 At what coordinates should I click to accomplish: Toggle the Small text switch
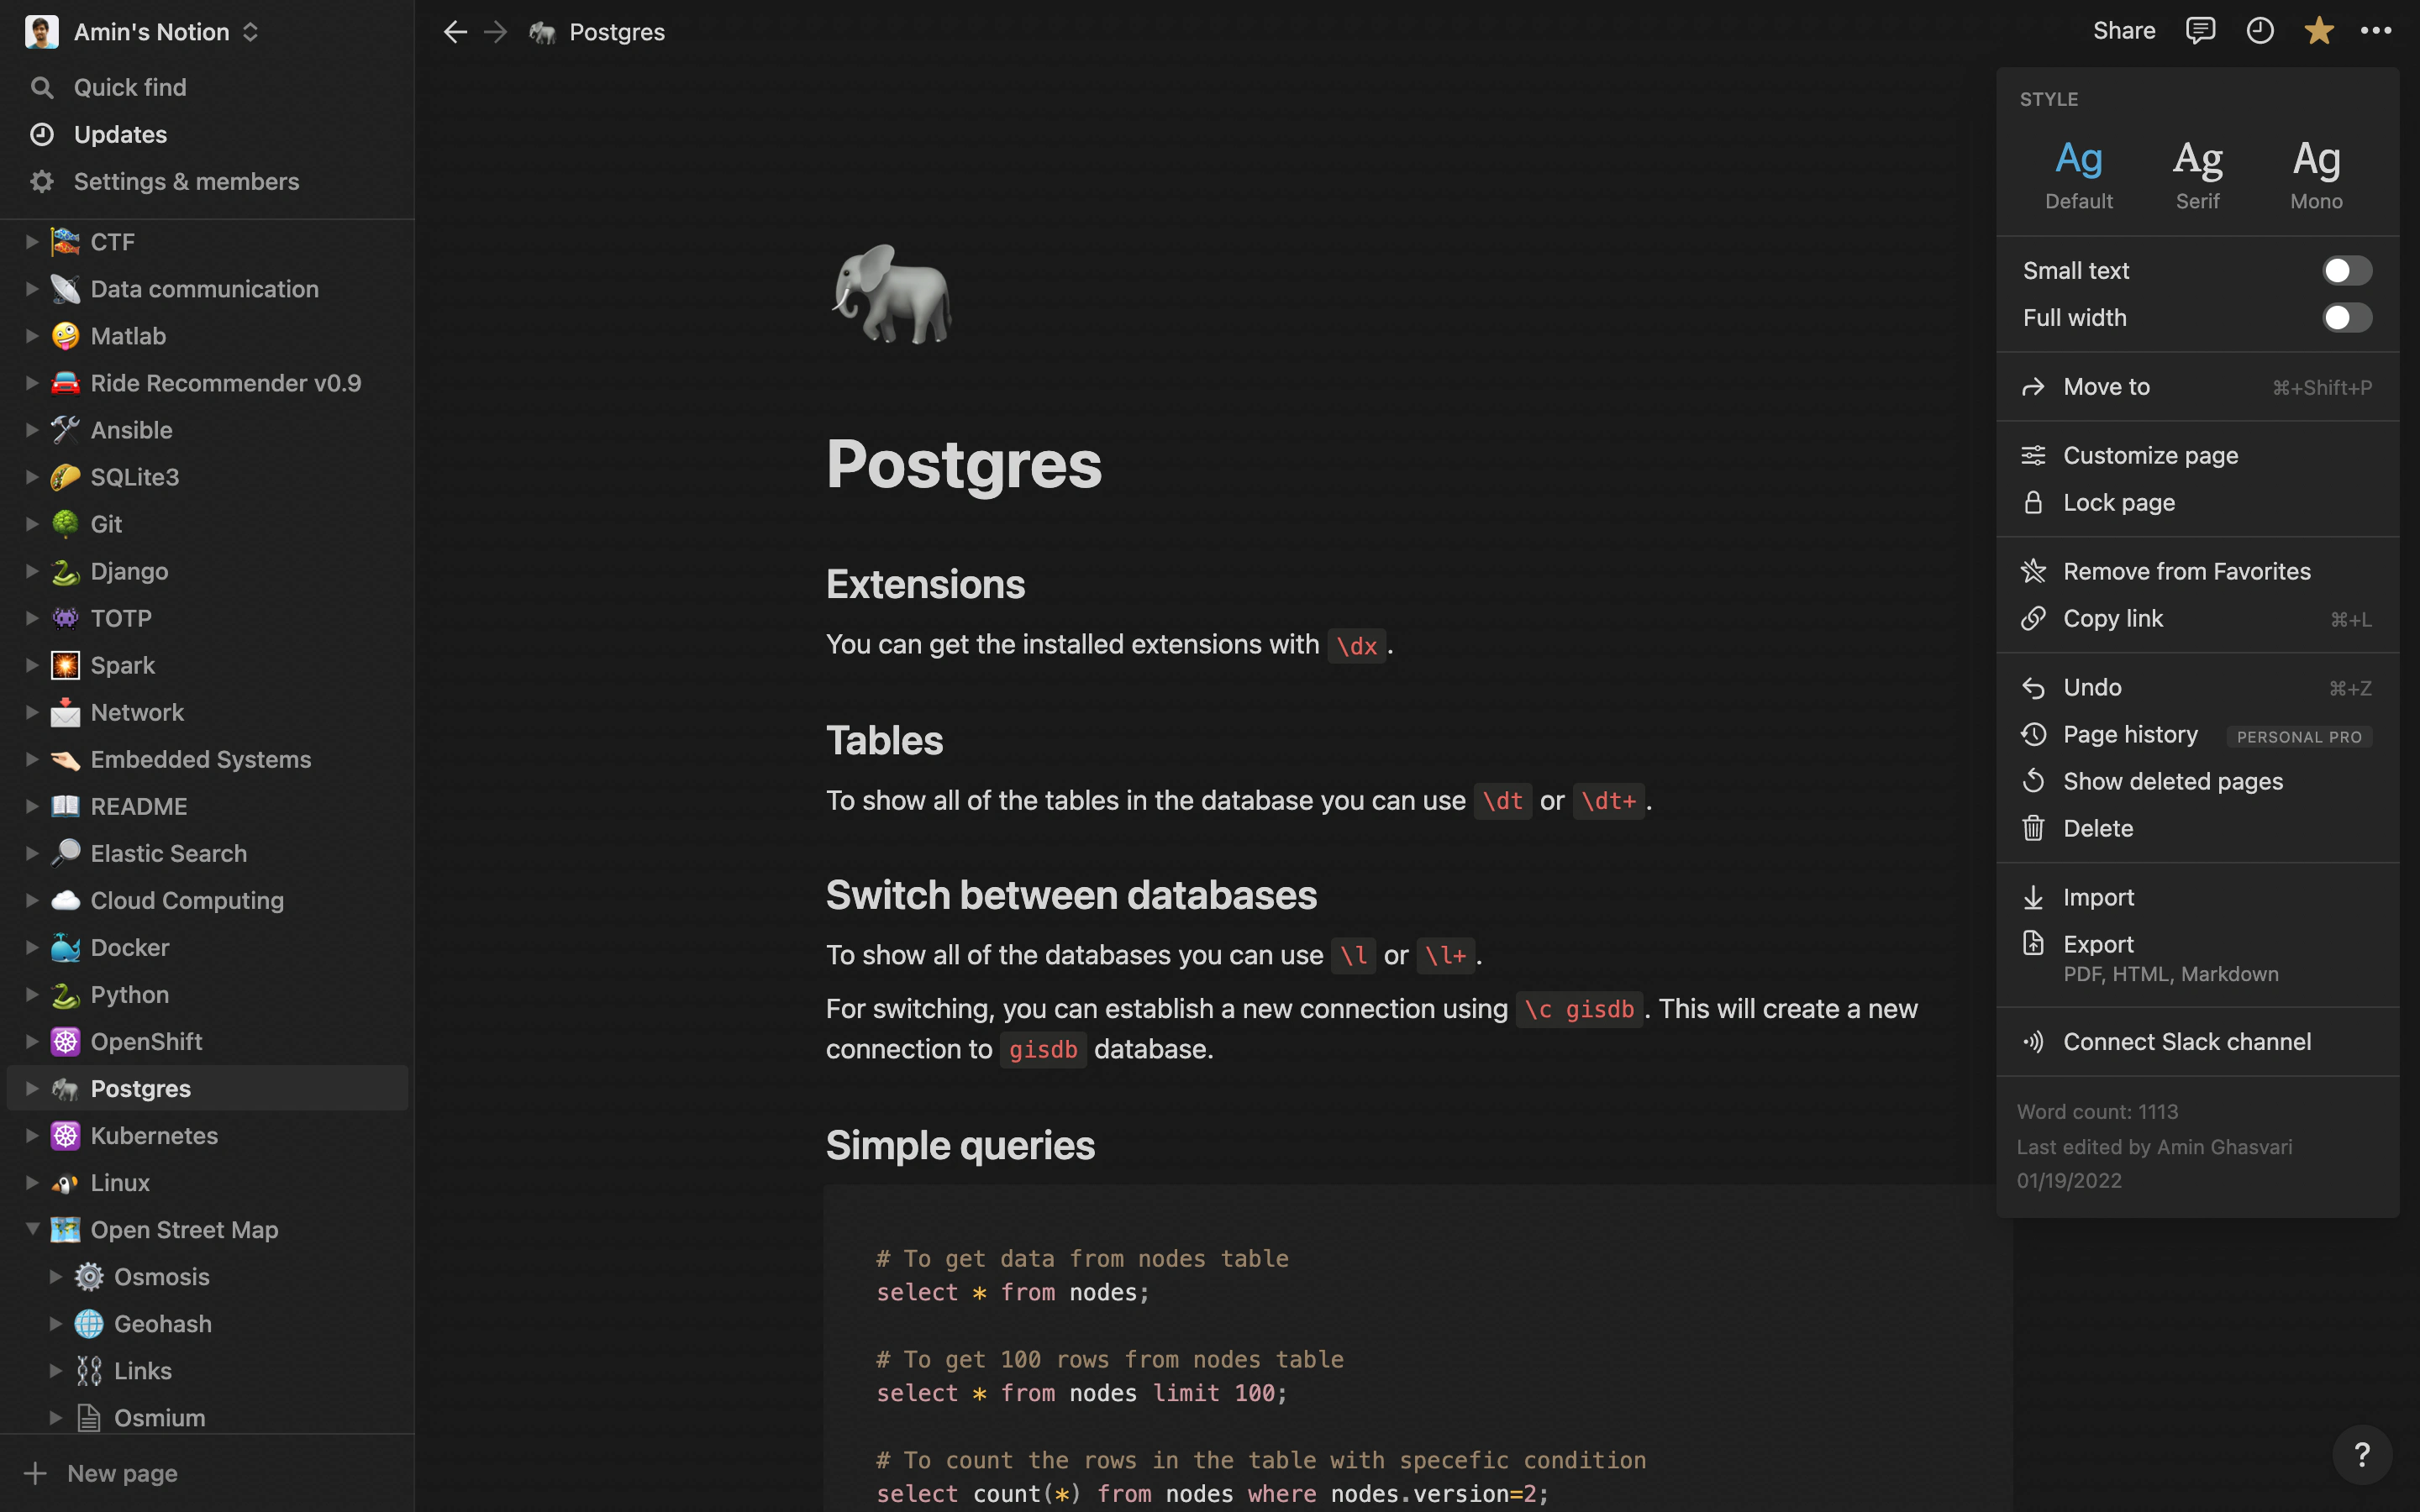pyautogui.click(x=2345, y=271)
